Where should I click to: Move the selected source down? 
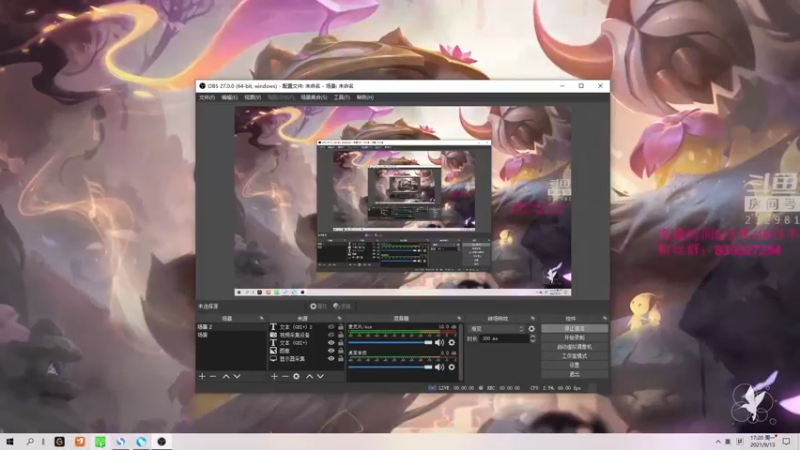[320, 377]
